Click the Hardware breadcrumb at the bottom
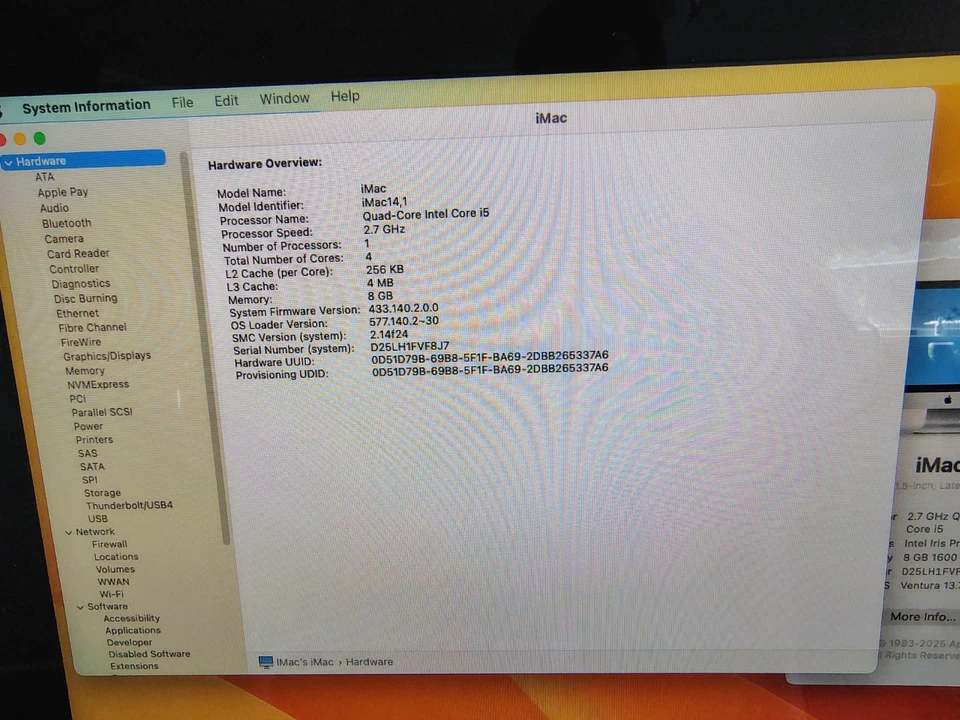 coord(369,661)
